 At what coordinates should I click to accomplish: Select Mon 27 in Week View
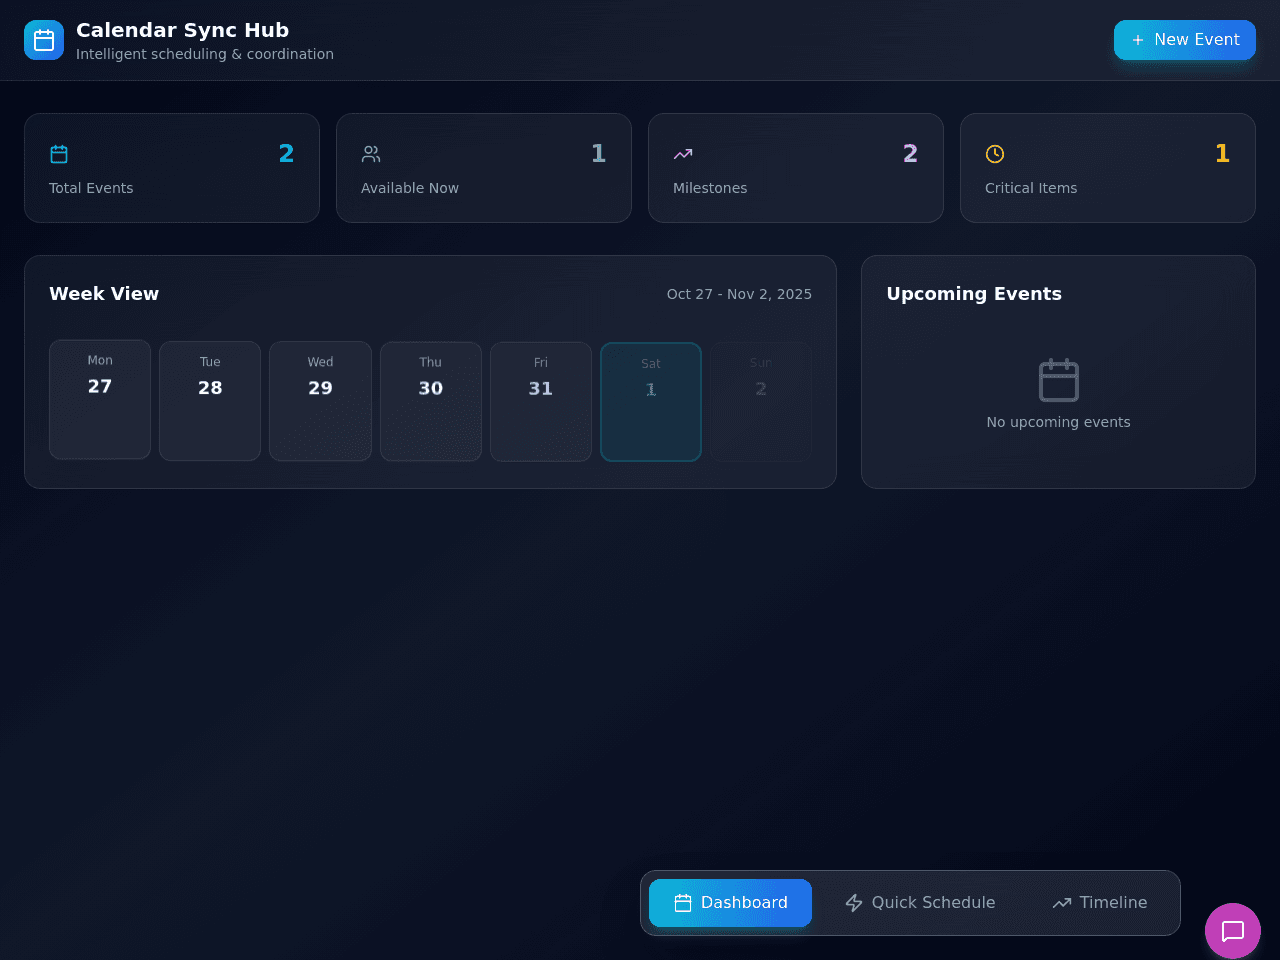pyautogui.click(x=100, y=400)
